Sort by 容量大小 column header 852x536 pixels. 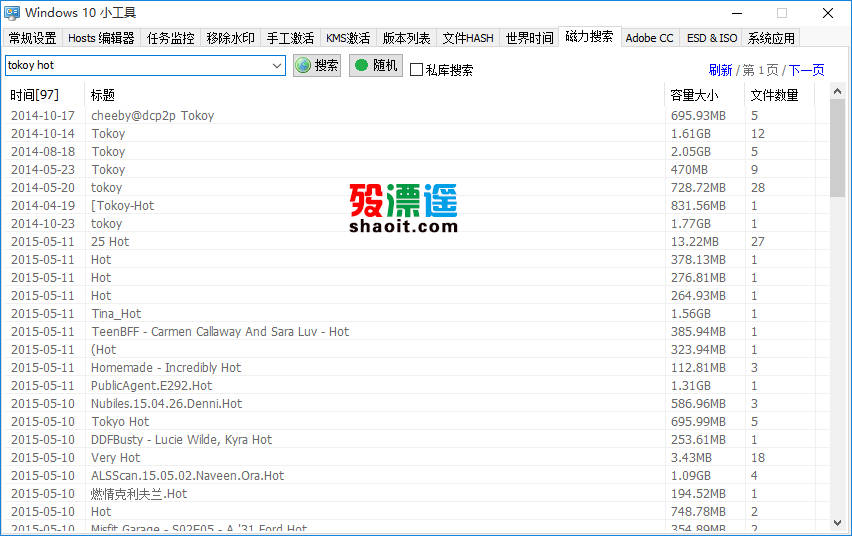pos(705,95)
